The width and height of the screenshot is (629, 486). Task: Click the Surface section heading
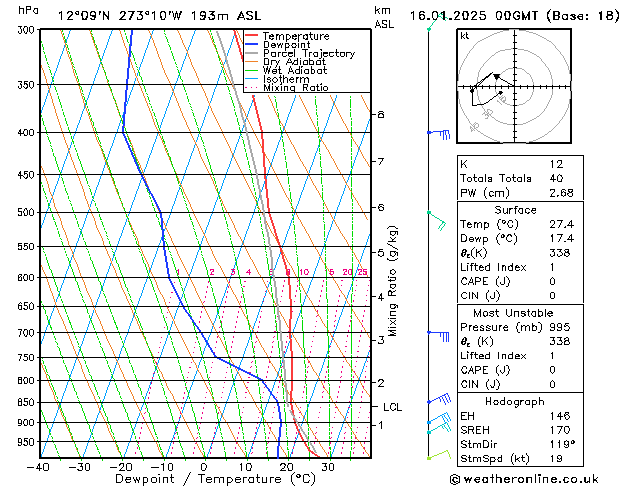click(515, 210)
